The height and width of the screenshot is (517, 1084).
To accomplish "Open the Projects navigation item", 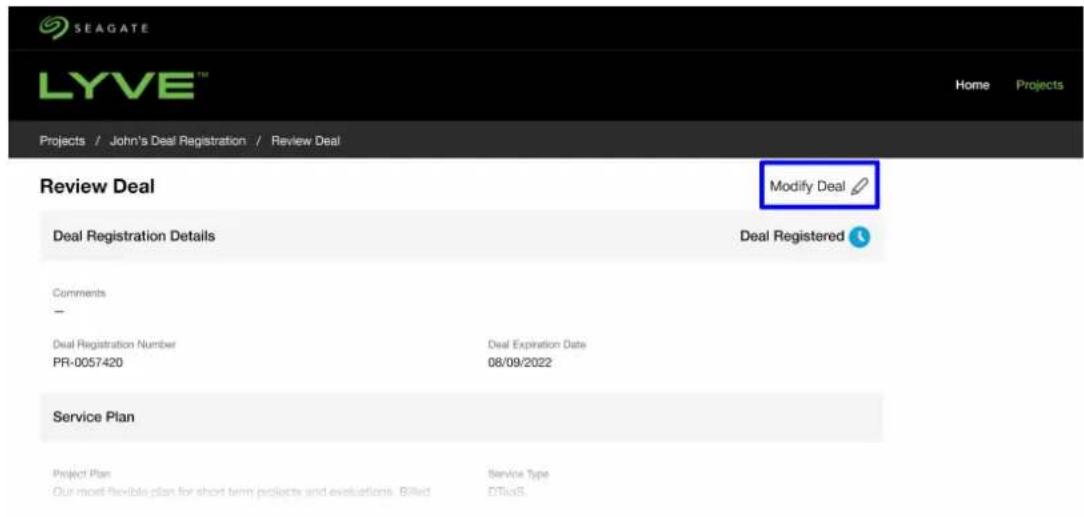I will (x=1039, y=85).
